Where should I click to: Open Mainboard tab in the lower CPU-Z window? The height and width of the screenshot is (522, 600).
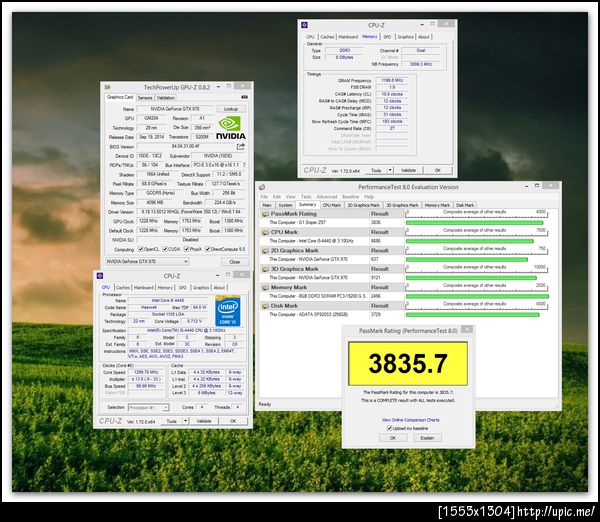click(143, 287)
